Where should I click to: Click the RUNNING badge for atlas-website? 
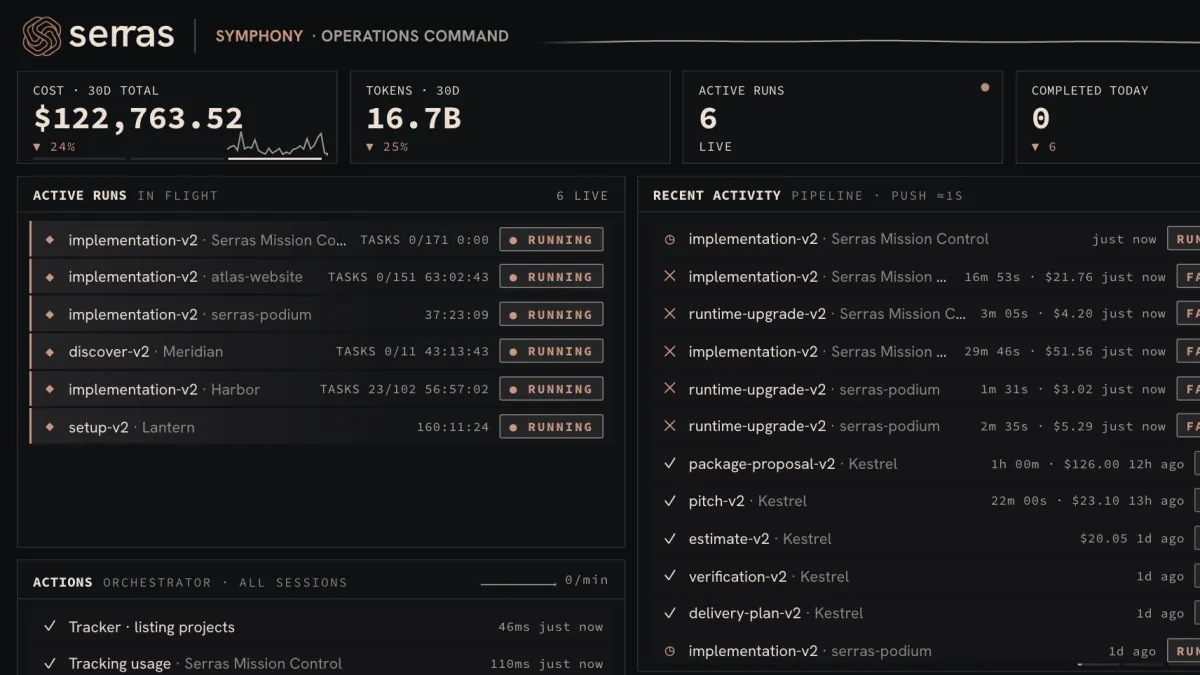pyautogui.click(x=551, y=277)
